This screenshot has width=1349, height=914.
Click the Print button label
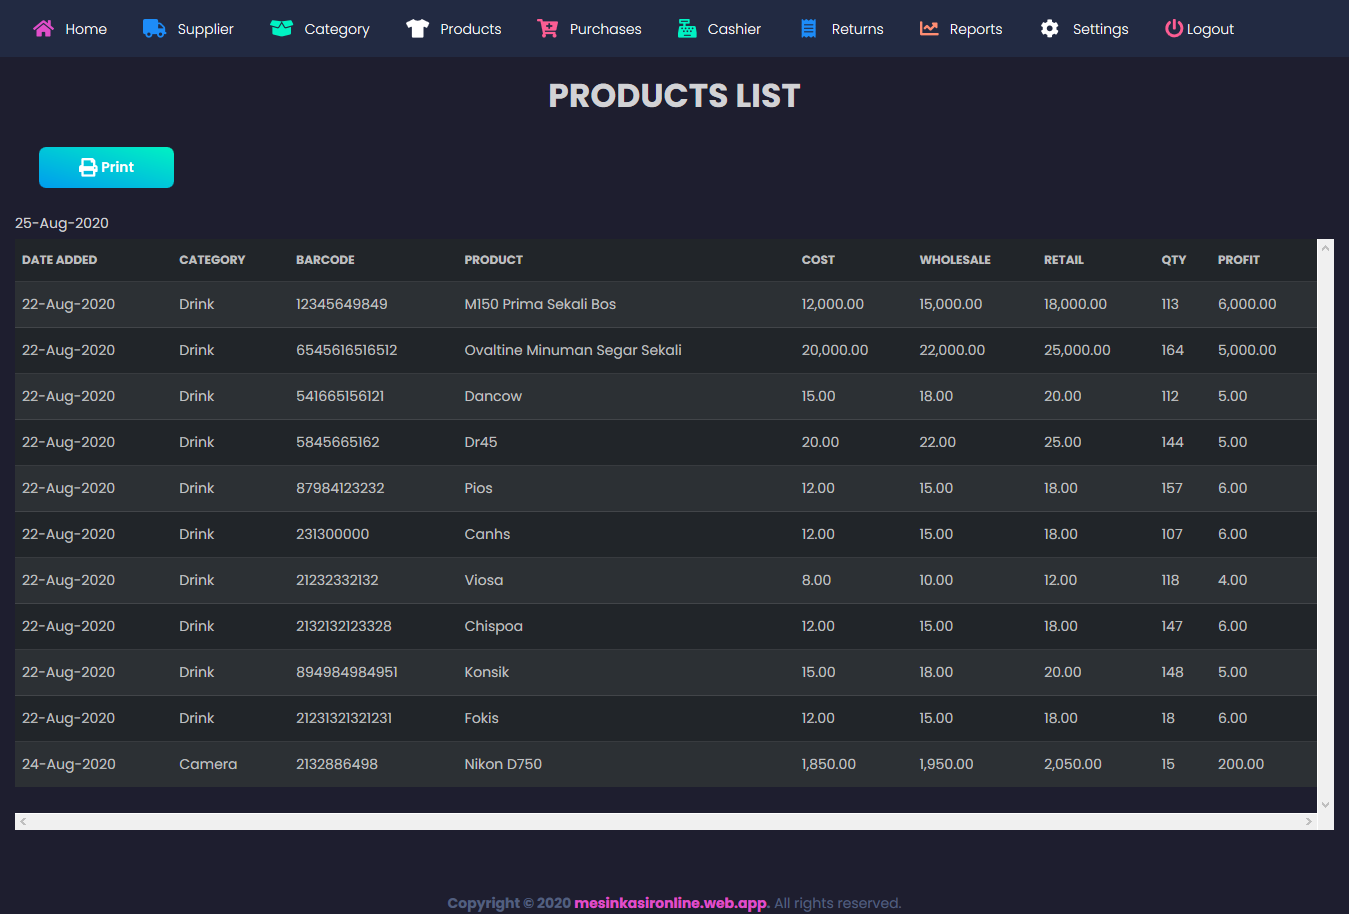(117, 167)
